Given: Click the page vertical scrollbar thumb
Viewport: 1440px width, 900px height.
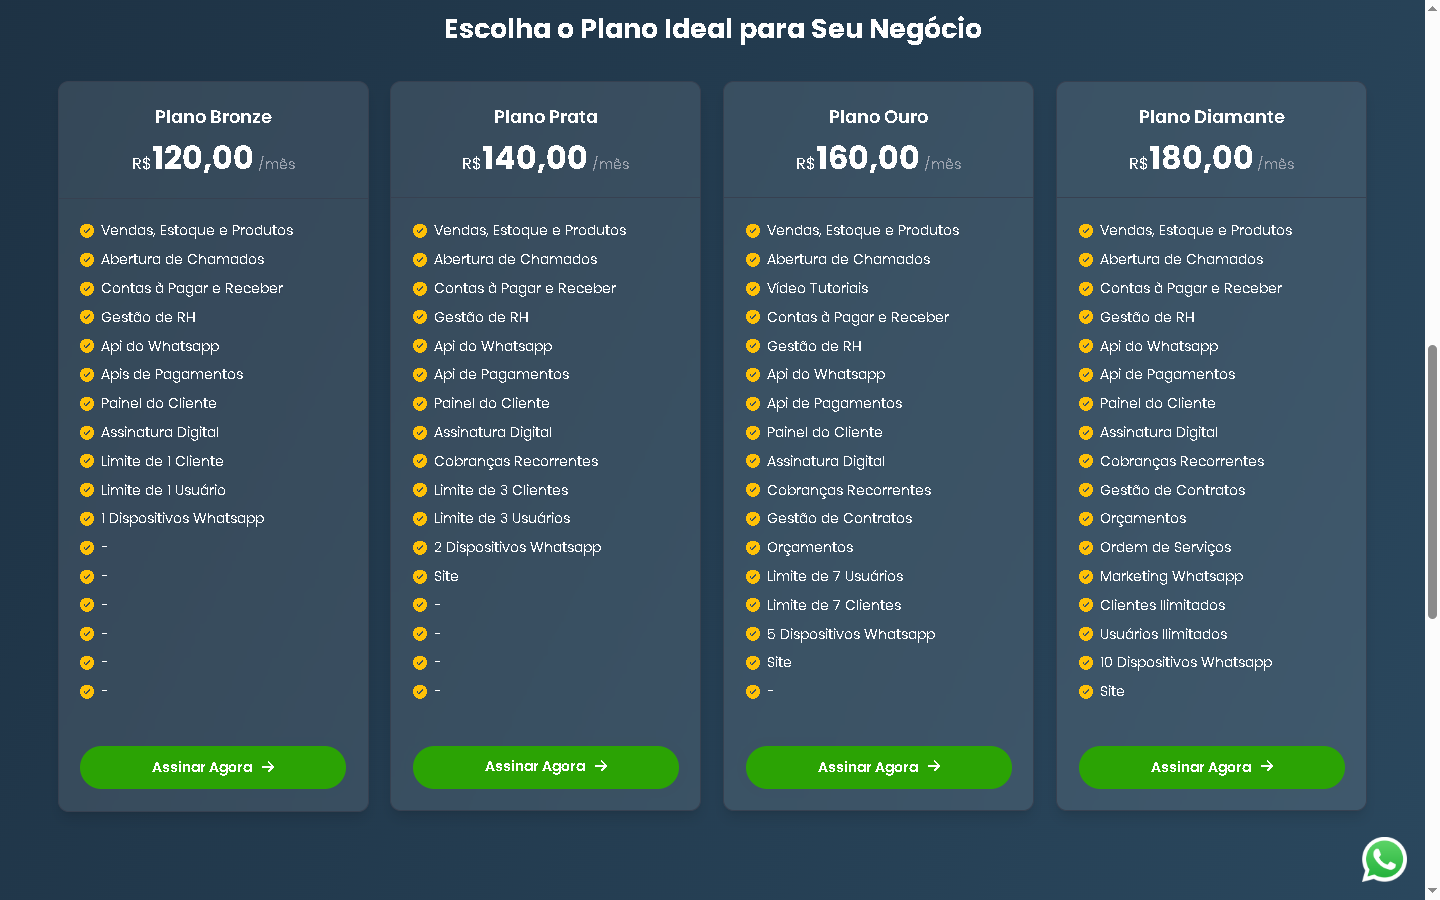Looking at the screenshot, I should tap(1432, 480).
